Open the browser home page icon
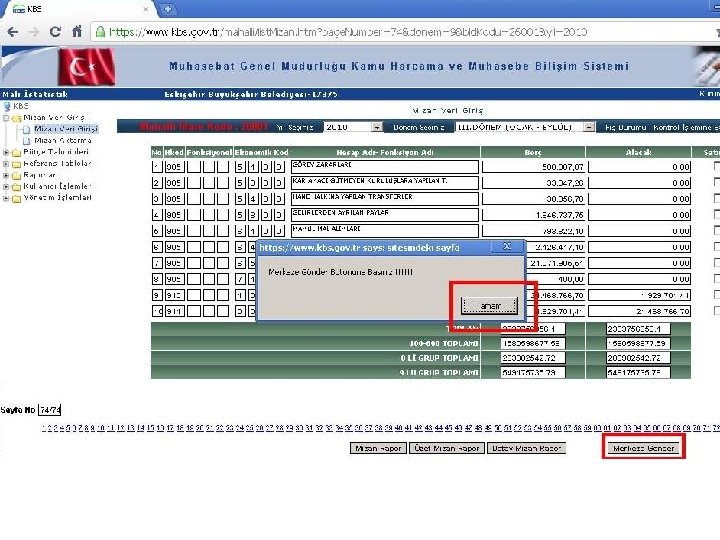 [x=77, y=31]
